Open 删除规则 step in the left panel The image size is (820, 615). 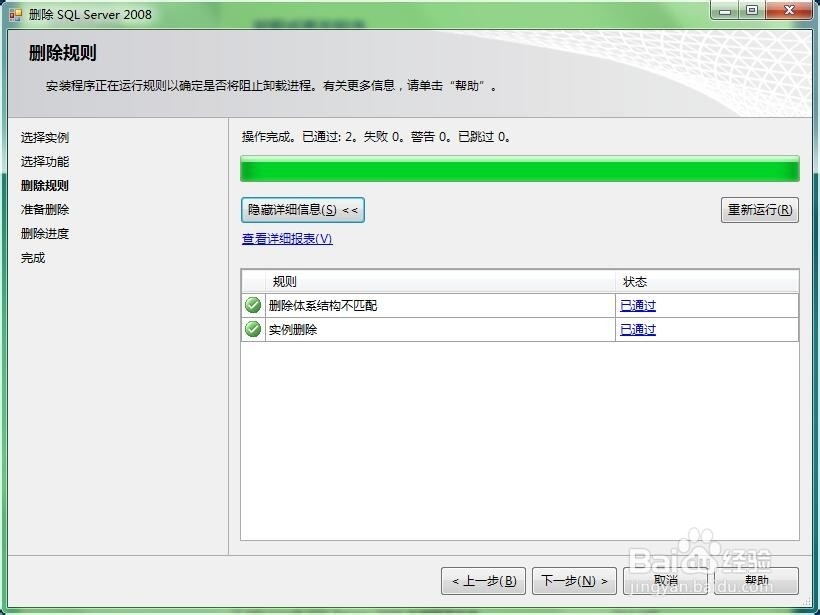pos(44,185)
